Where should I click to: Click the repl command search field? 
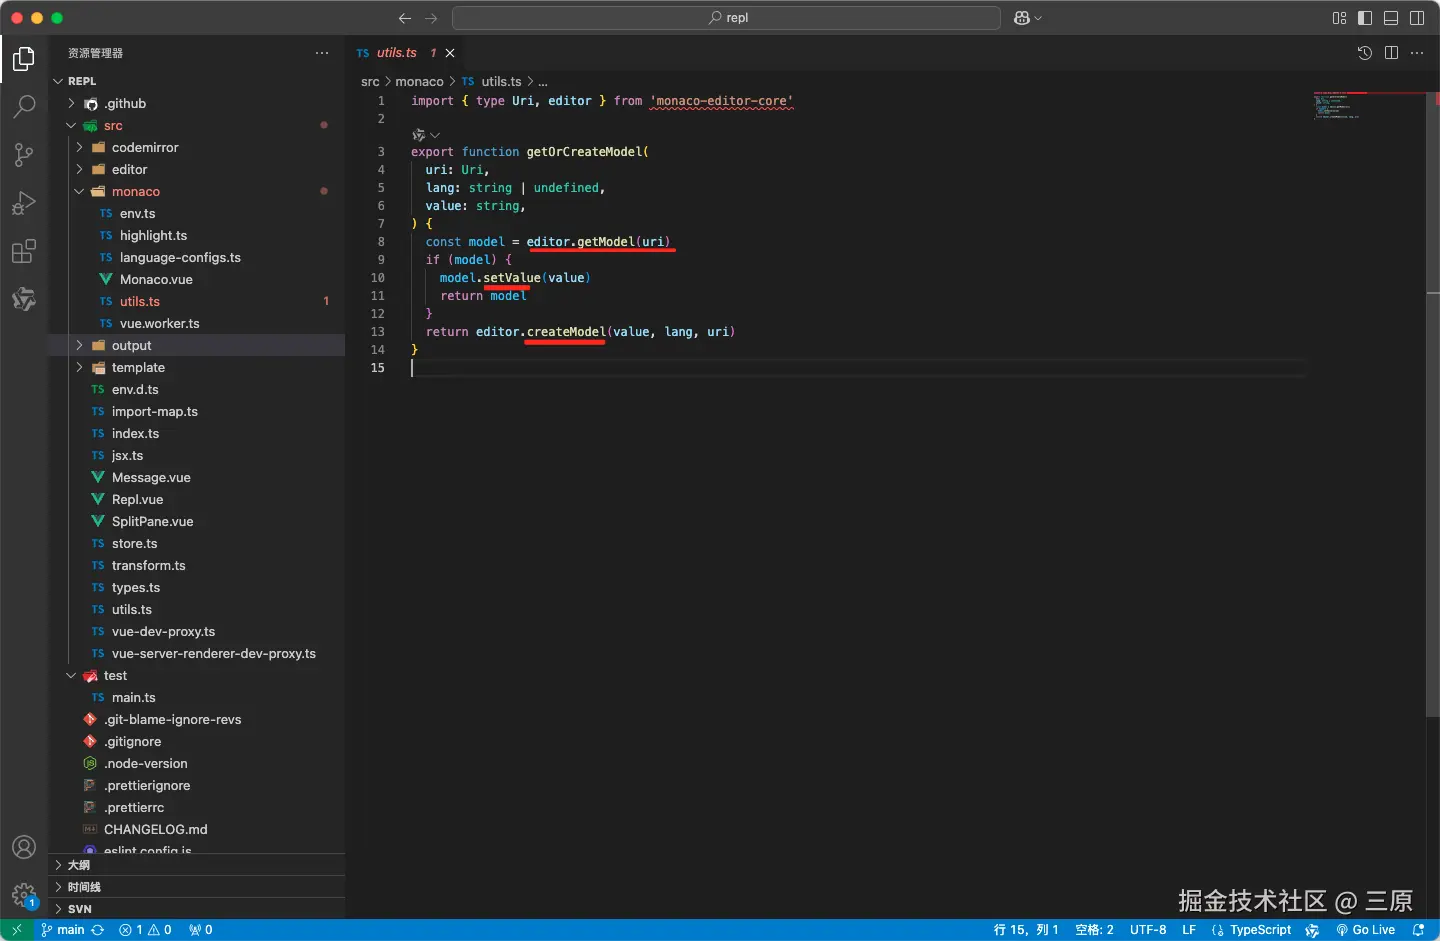pos(727,18)
